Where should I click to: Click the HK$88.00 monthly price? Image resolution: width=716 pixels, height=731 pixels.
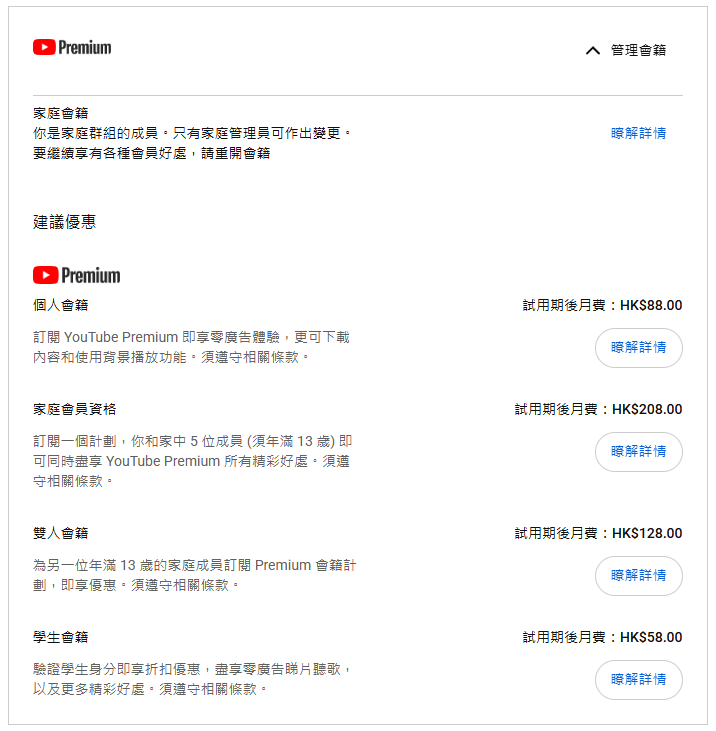point(651,305)
